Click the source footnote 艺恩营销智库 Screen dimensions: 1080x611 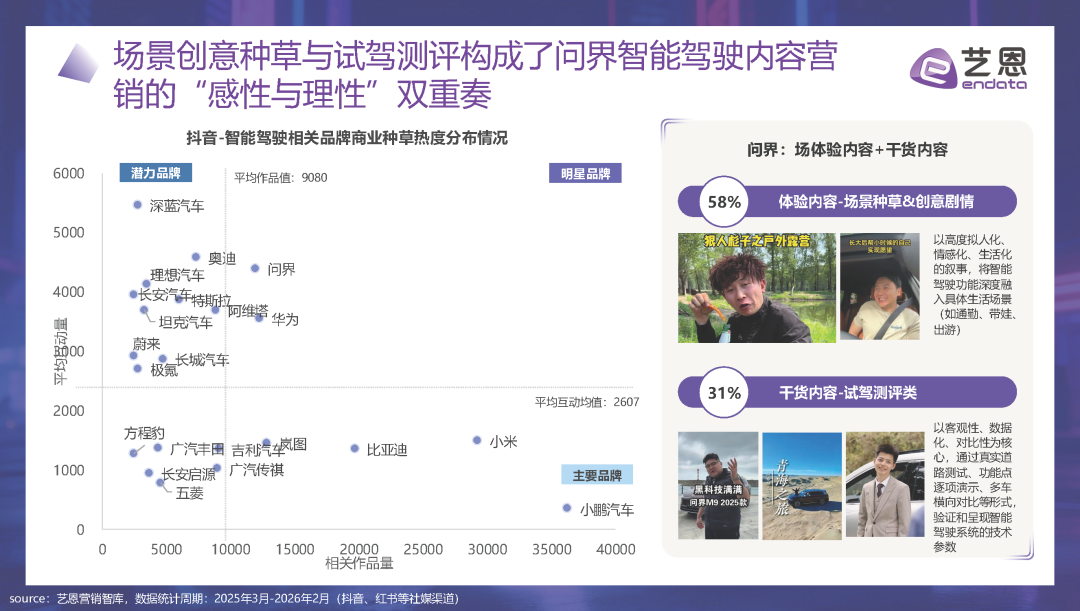click(234, 599)
